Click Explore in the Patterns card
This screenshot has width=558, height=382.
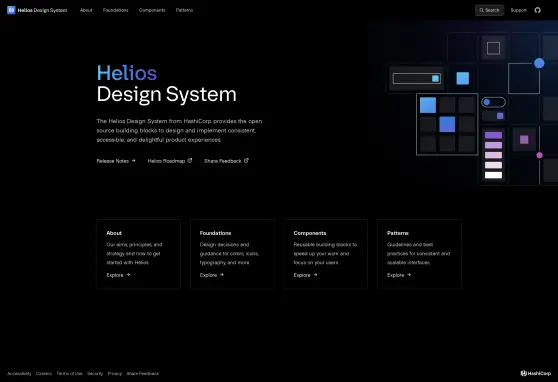(x=399, y=275)
